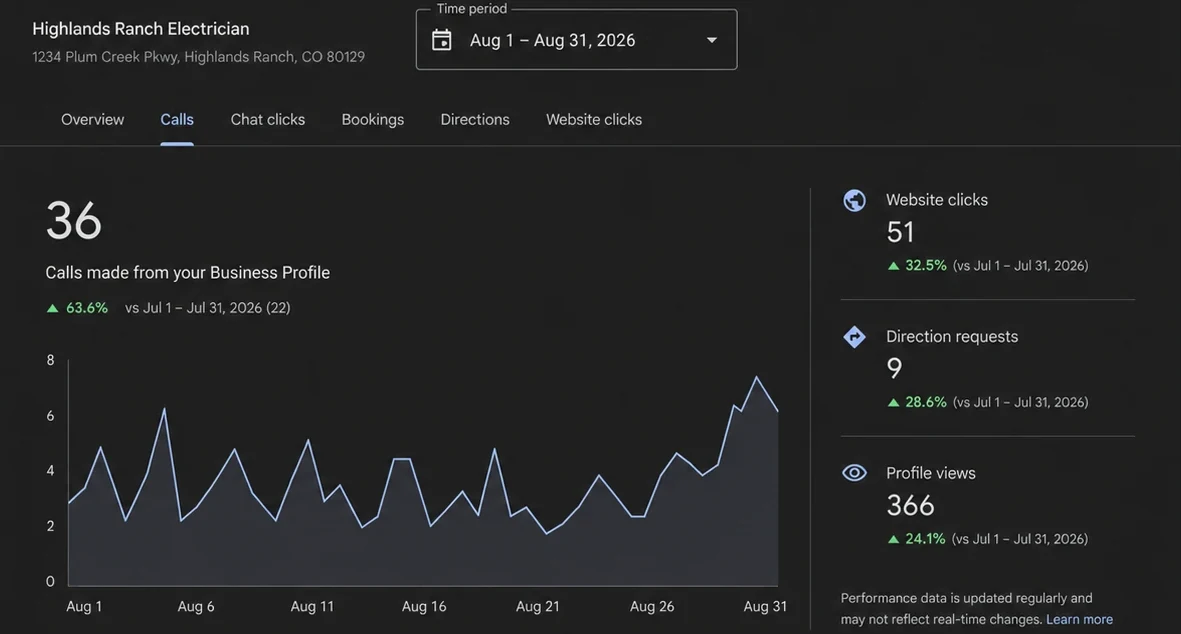Click the Aug 16 axis label

[424, 606]
